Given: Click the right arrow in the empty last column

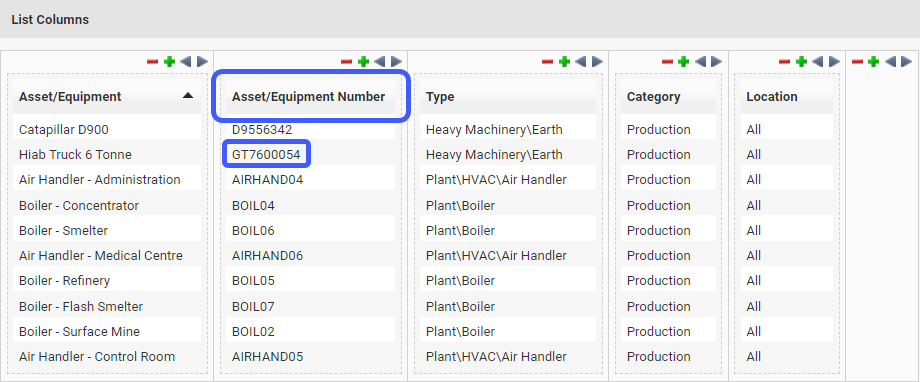Looking at the screenshot, I should click(x=907, y=62).
